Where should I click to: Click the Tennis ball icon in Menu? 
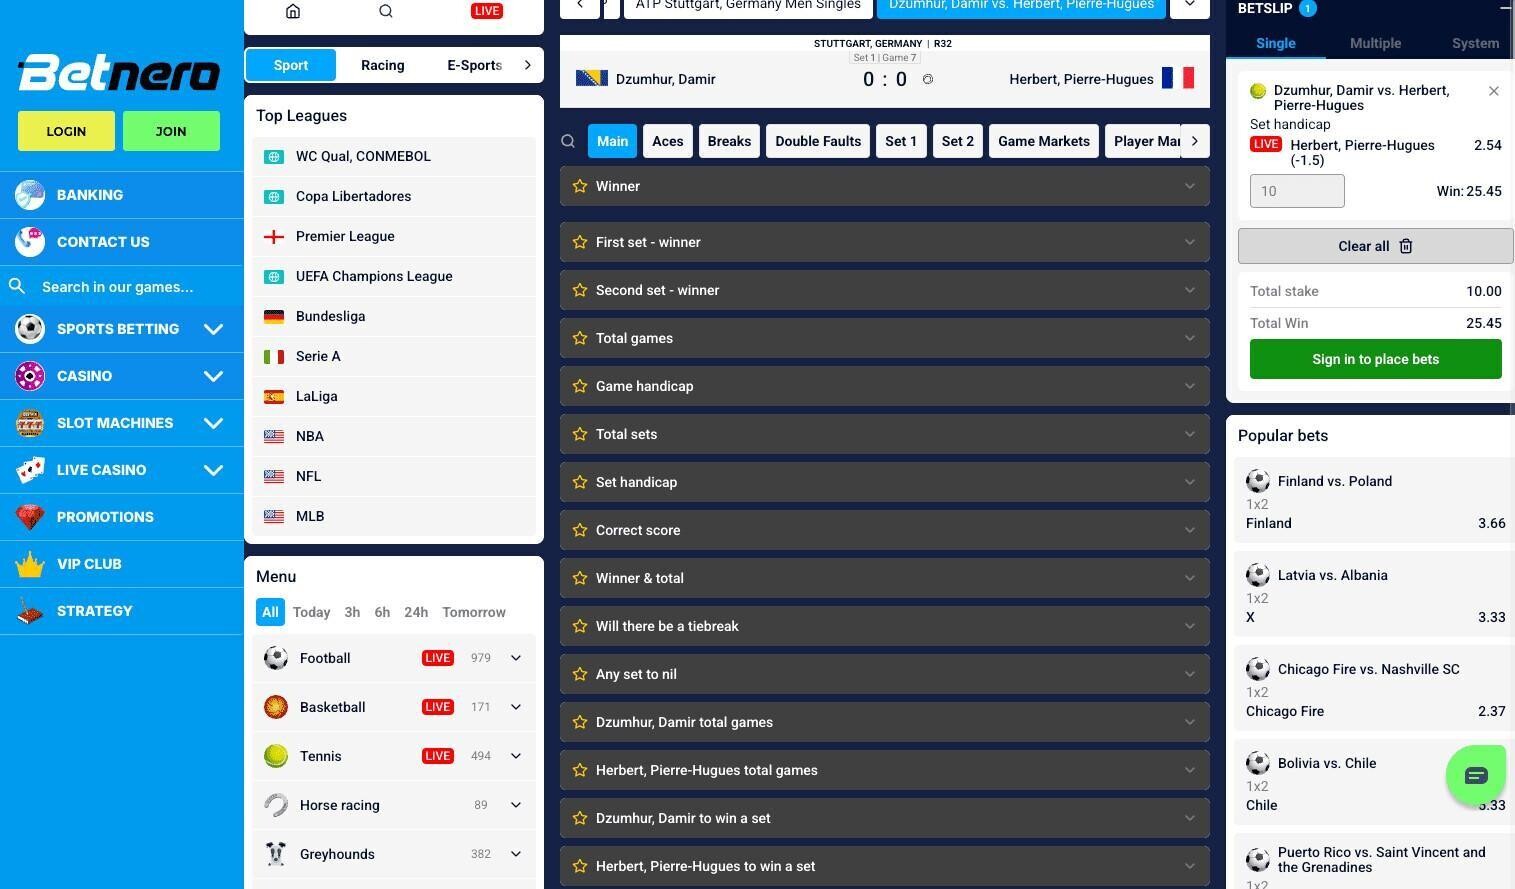276,756
